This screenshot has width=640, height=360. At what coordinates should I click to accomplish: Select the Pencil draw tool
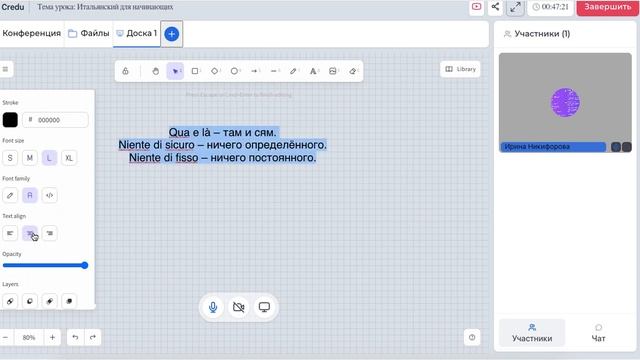[x=293, y=71]
